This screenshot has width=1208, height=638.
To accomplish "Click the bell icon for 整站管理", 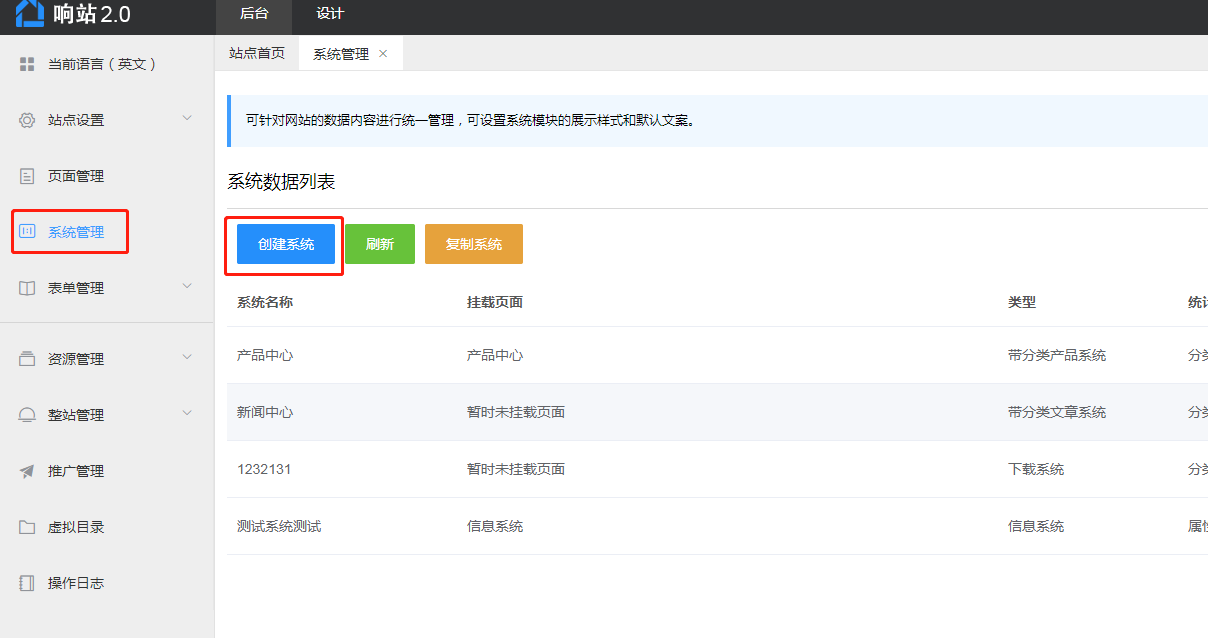I will click(27, 415).
